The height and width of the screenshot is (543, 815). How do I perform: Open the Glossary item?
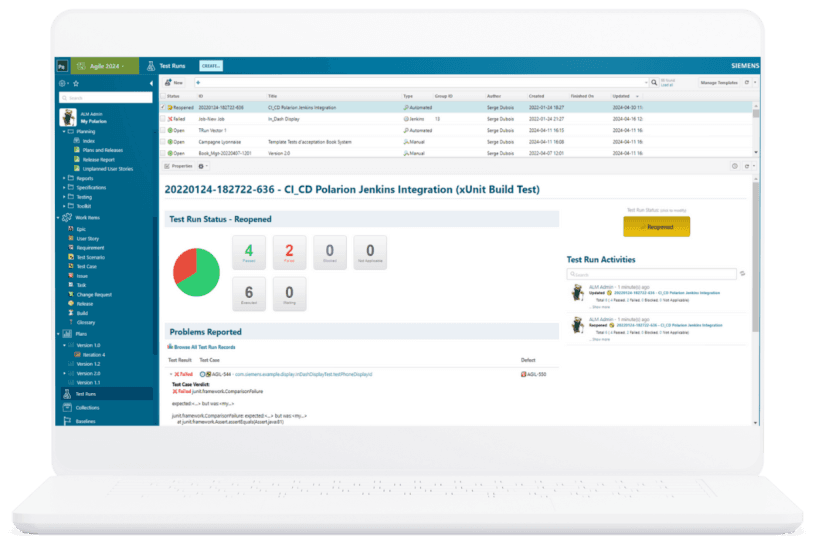click(x=82, y=323)
